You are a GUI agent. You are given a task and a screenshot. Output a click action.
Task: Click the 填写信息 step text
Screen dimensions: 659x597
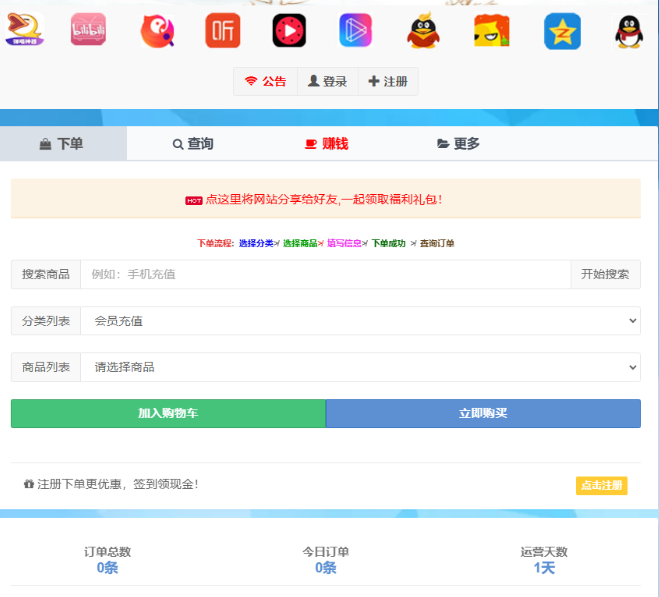click(344, 243)
